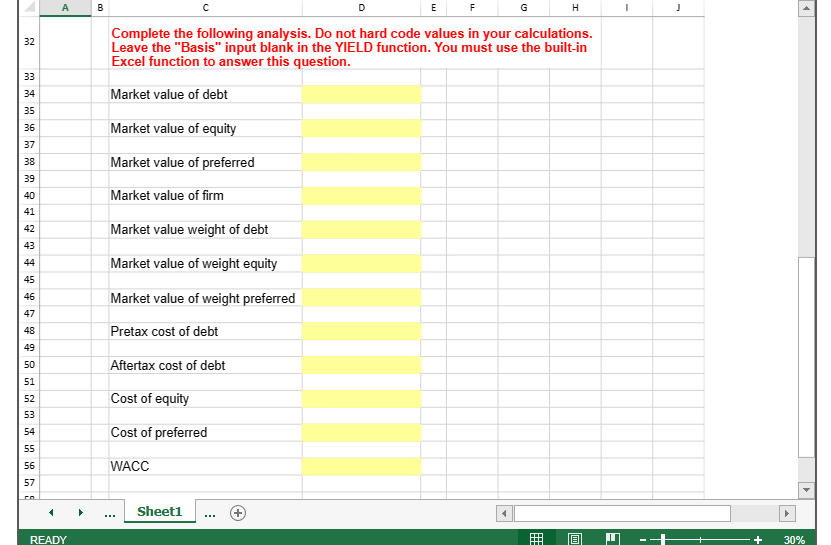Click the "Market value of equity" label
The image size is (831, 545).
tap(173, 129)
